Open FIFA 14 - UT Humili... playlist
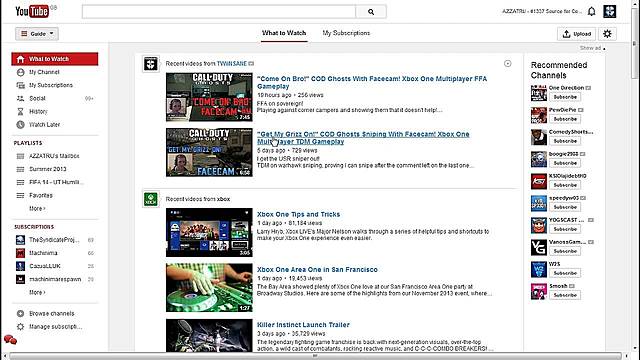Viewport: 640px width, 360px height. coord(56,182)
